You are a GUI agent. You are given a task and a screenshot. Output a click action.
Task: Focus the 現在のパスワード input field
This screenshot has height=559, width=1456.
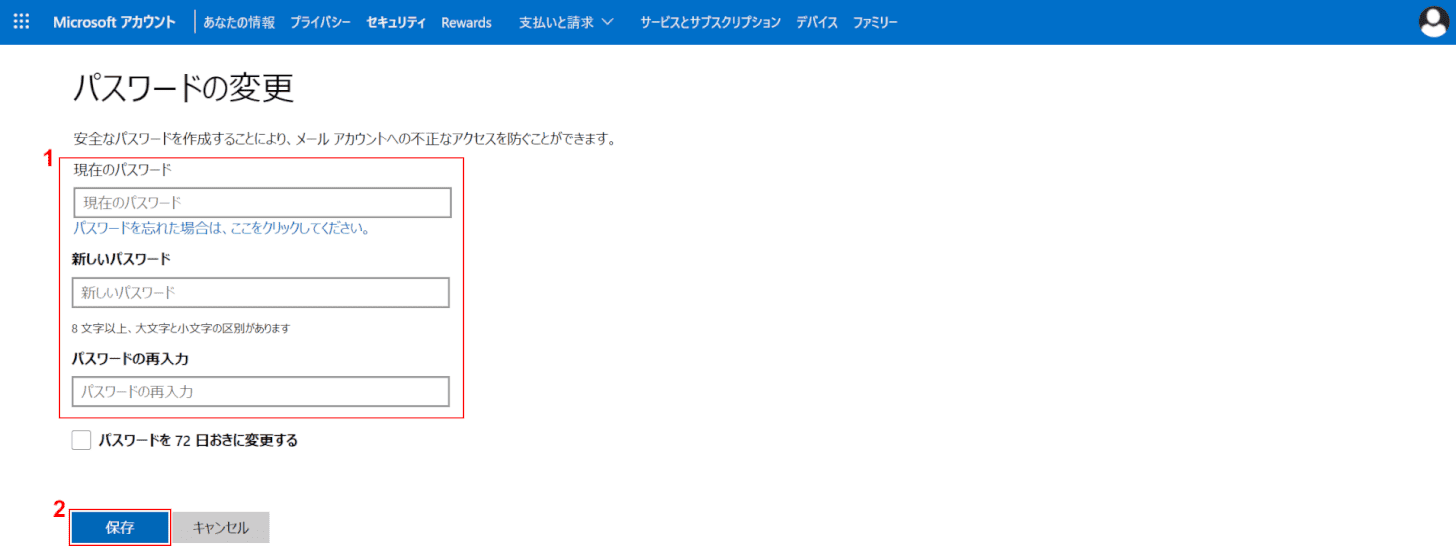click(263, 203)
